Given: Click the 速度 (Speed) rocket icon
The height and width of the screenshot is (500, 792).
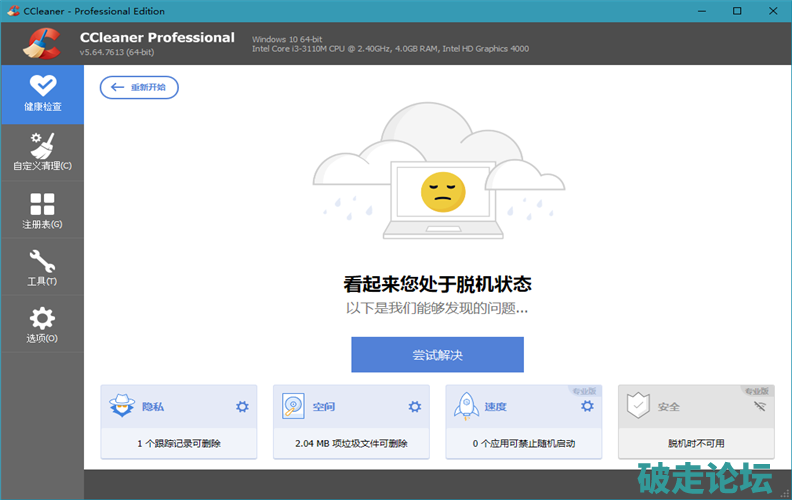Looking at the screenshot, I should tap(465, 406).
